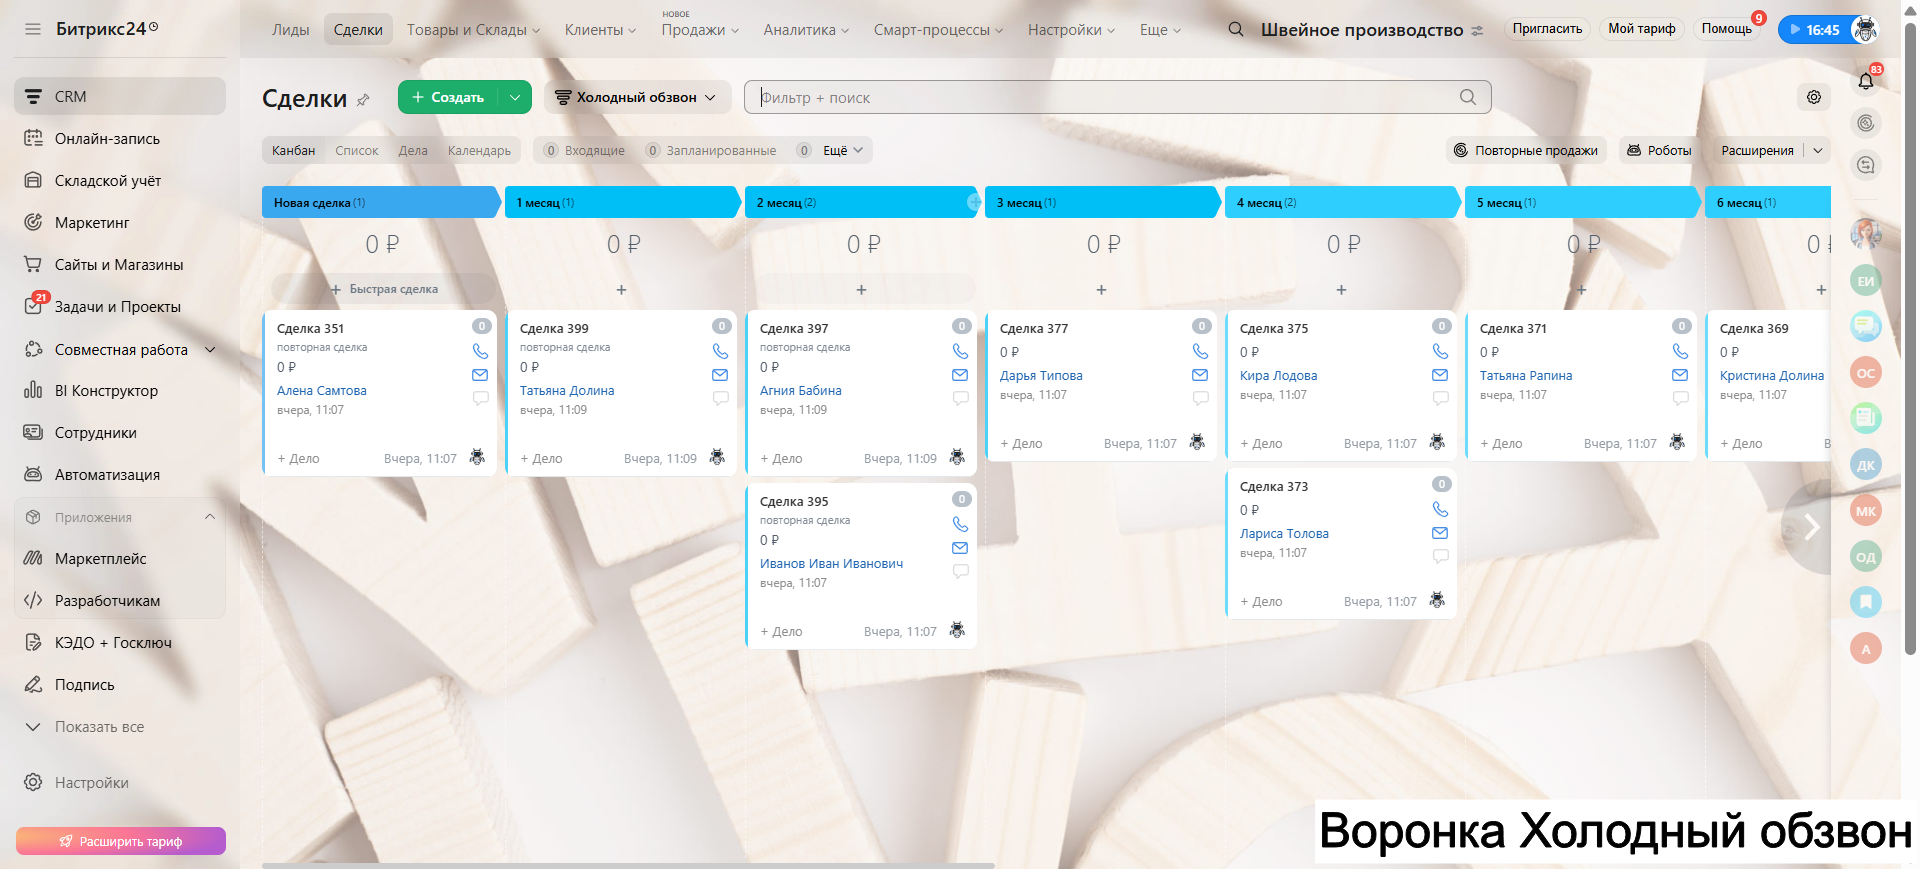Image resolution: width=1920 pixels, height=869 pixels.
Task: Click the responsible avatar on Сделка 351 card
Action: pyautogui.click(x=477, y=457)
